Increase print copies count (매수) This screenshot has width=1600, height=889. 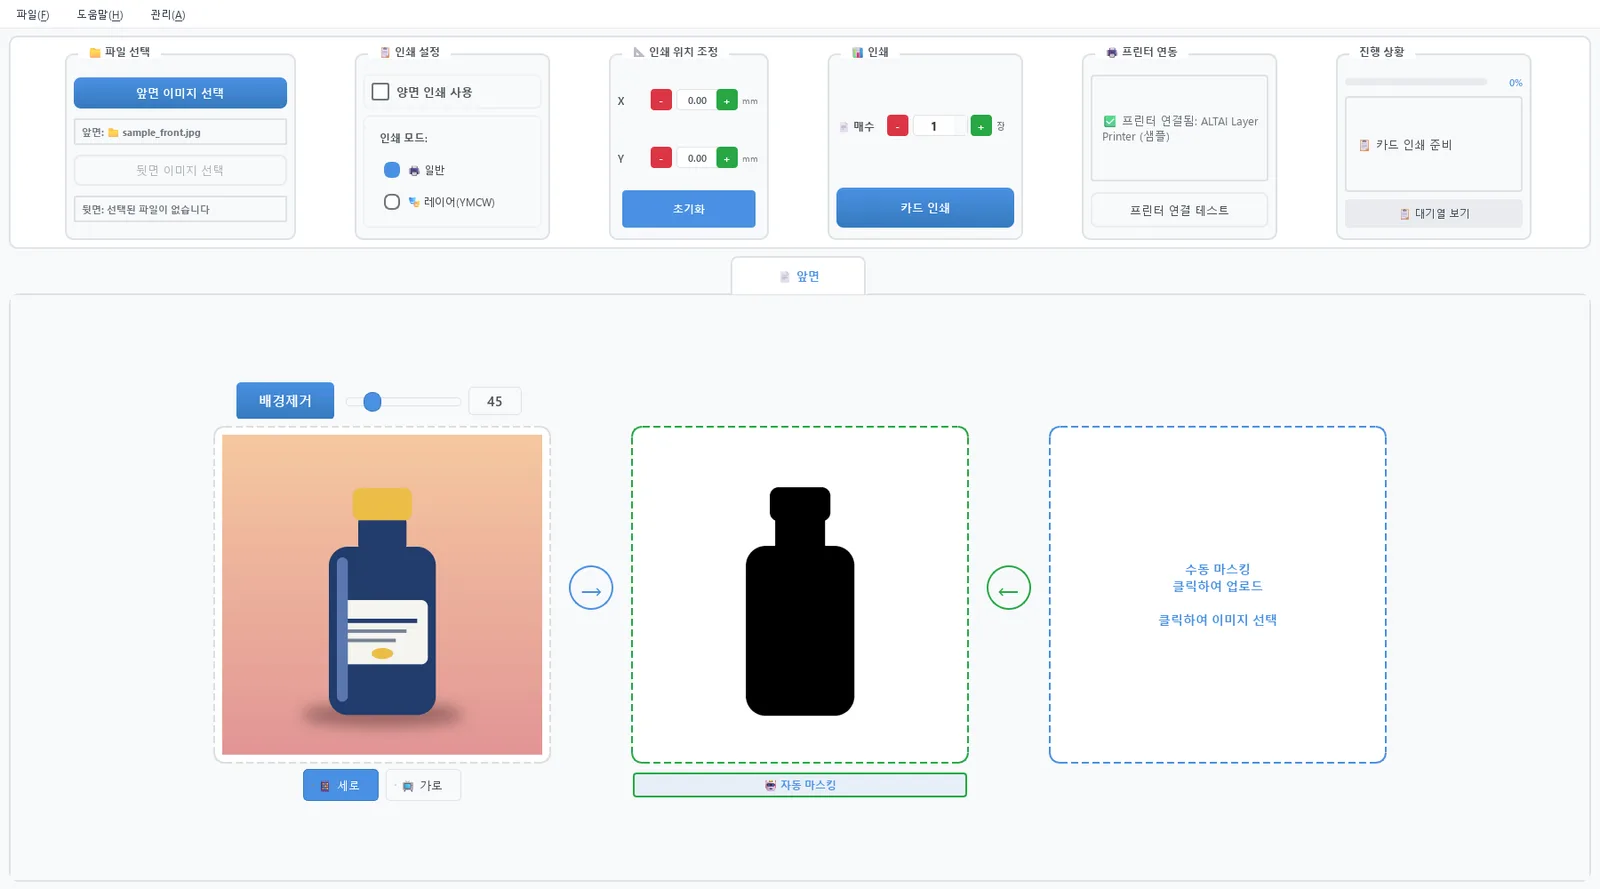[x=981, y=126]
